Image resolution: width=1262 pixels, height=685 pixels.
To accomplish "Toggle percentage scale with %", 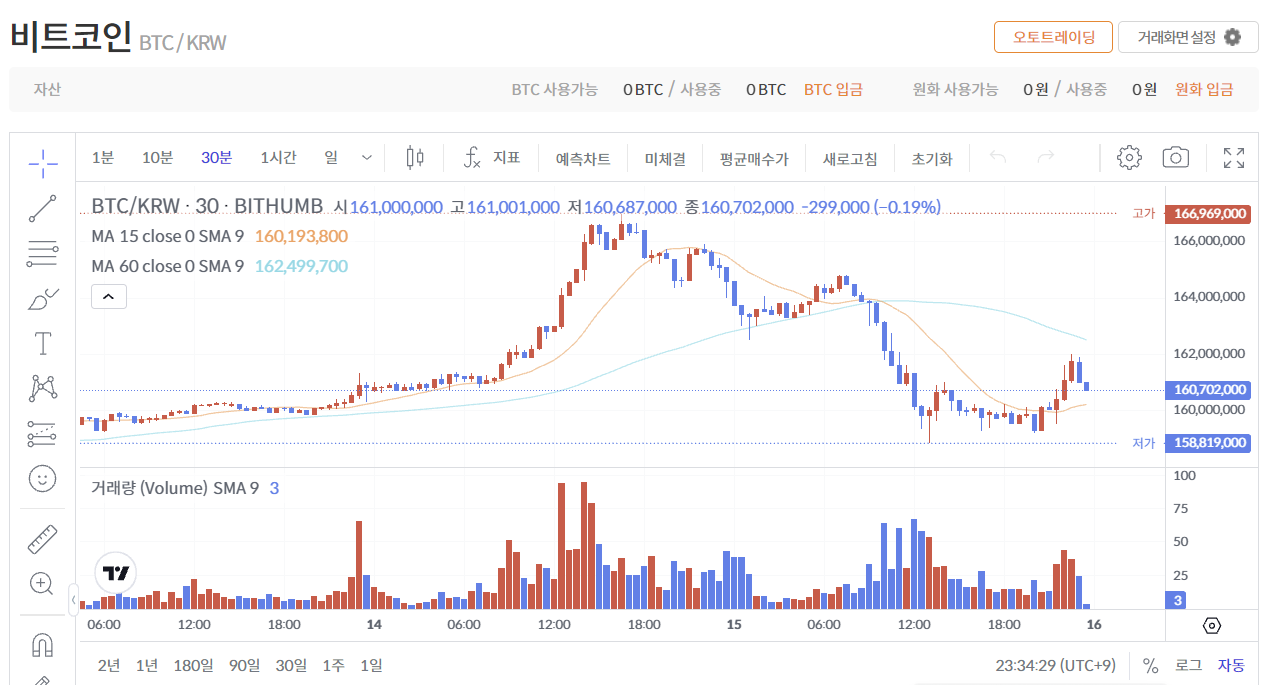I will coord(1150,664).
